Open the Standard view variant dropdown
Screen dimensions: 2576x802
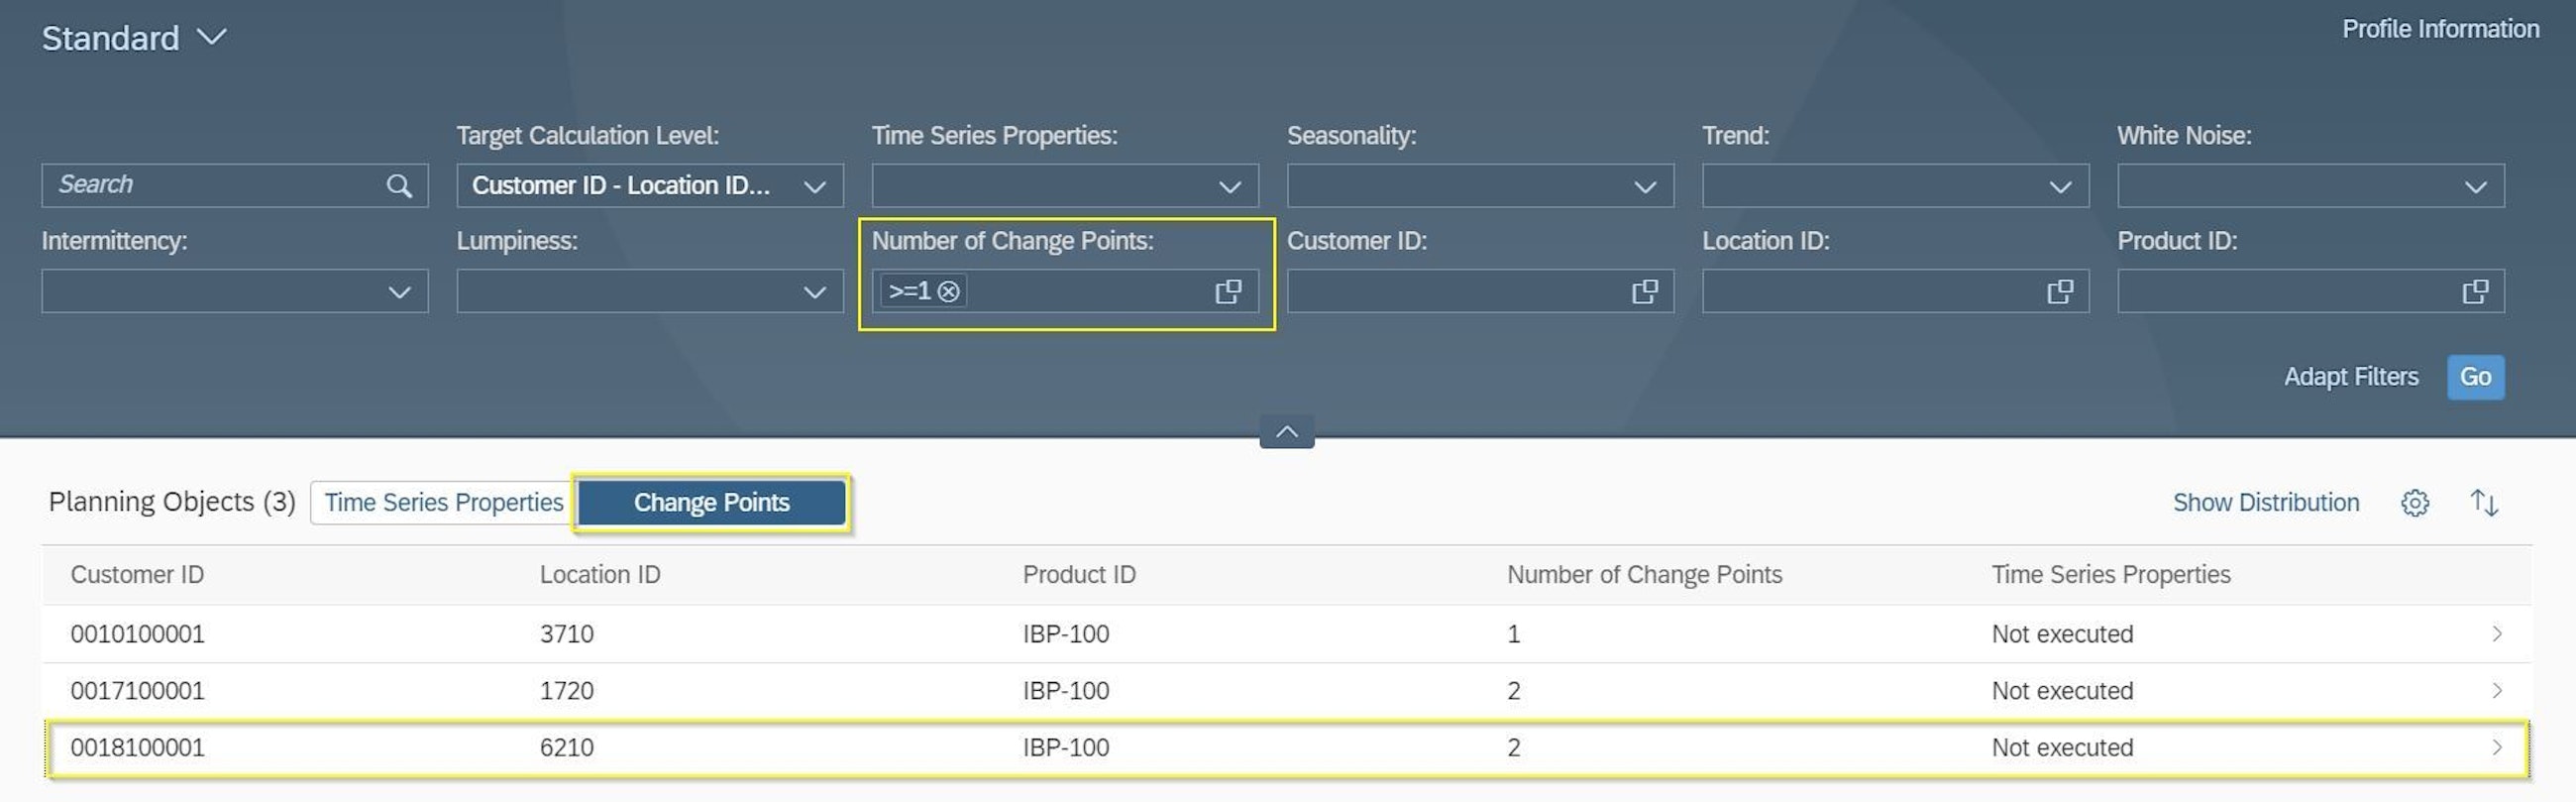pyautogui.click(x=212, y=38)
